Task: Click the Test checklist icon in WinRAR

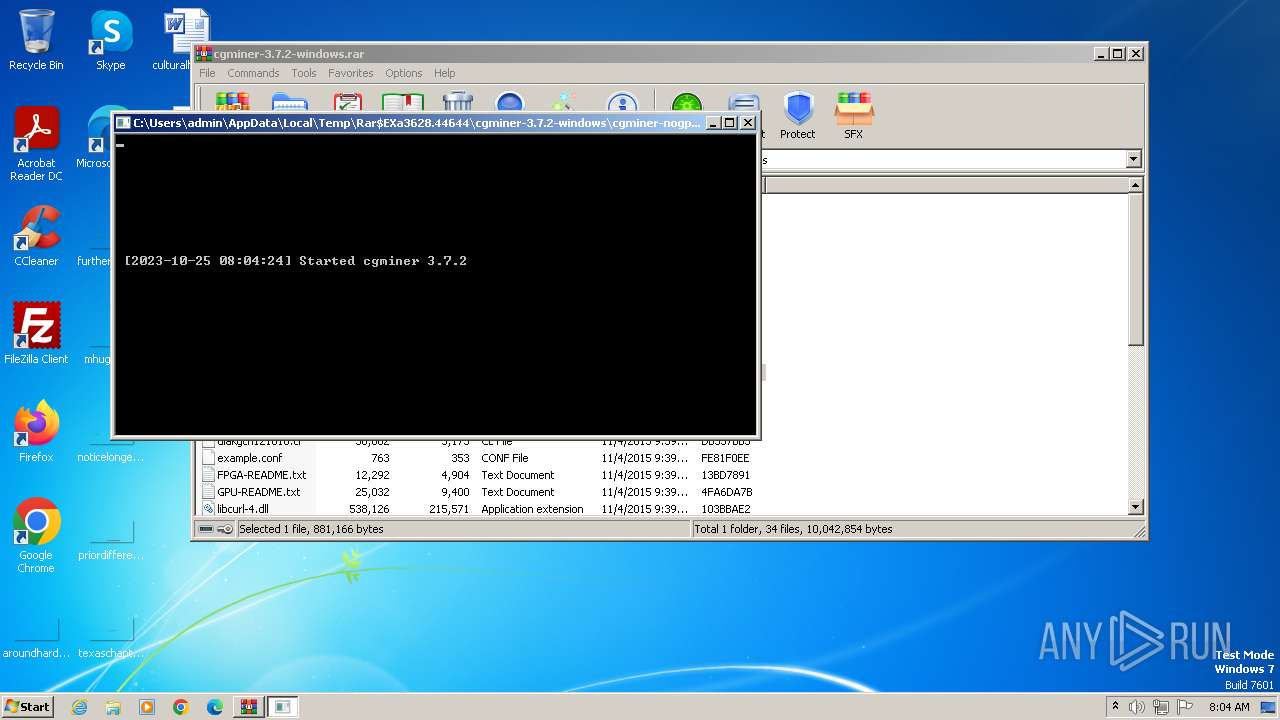Action: [347, 103]
